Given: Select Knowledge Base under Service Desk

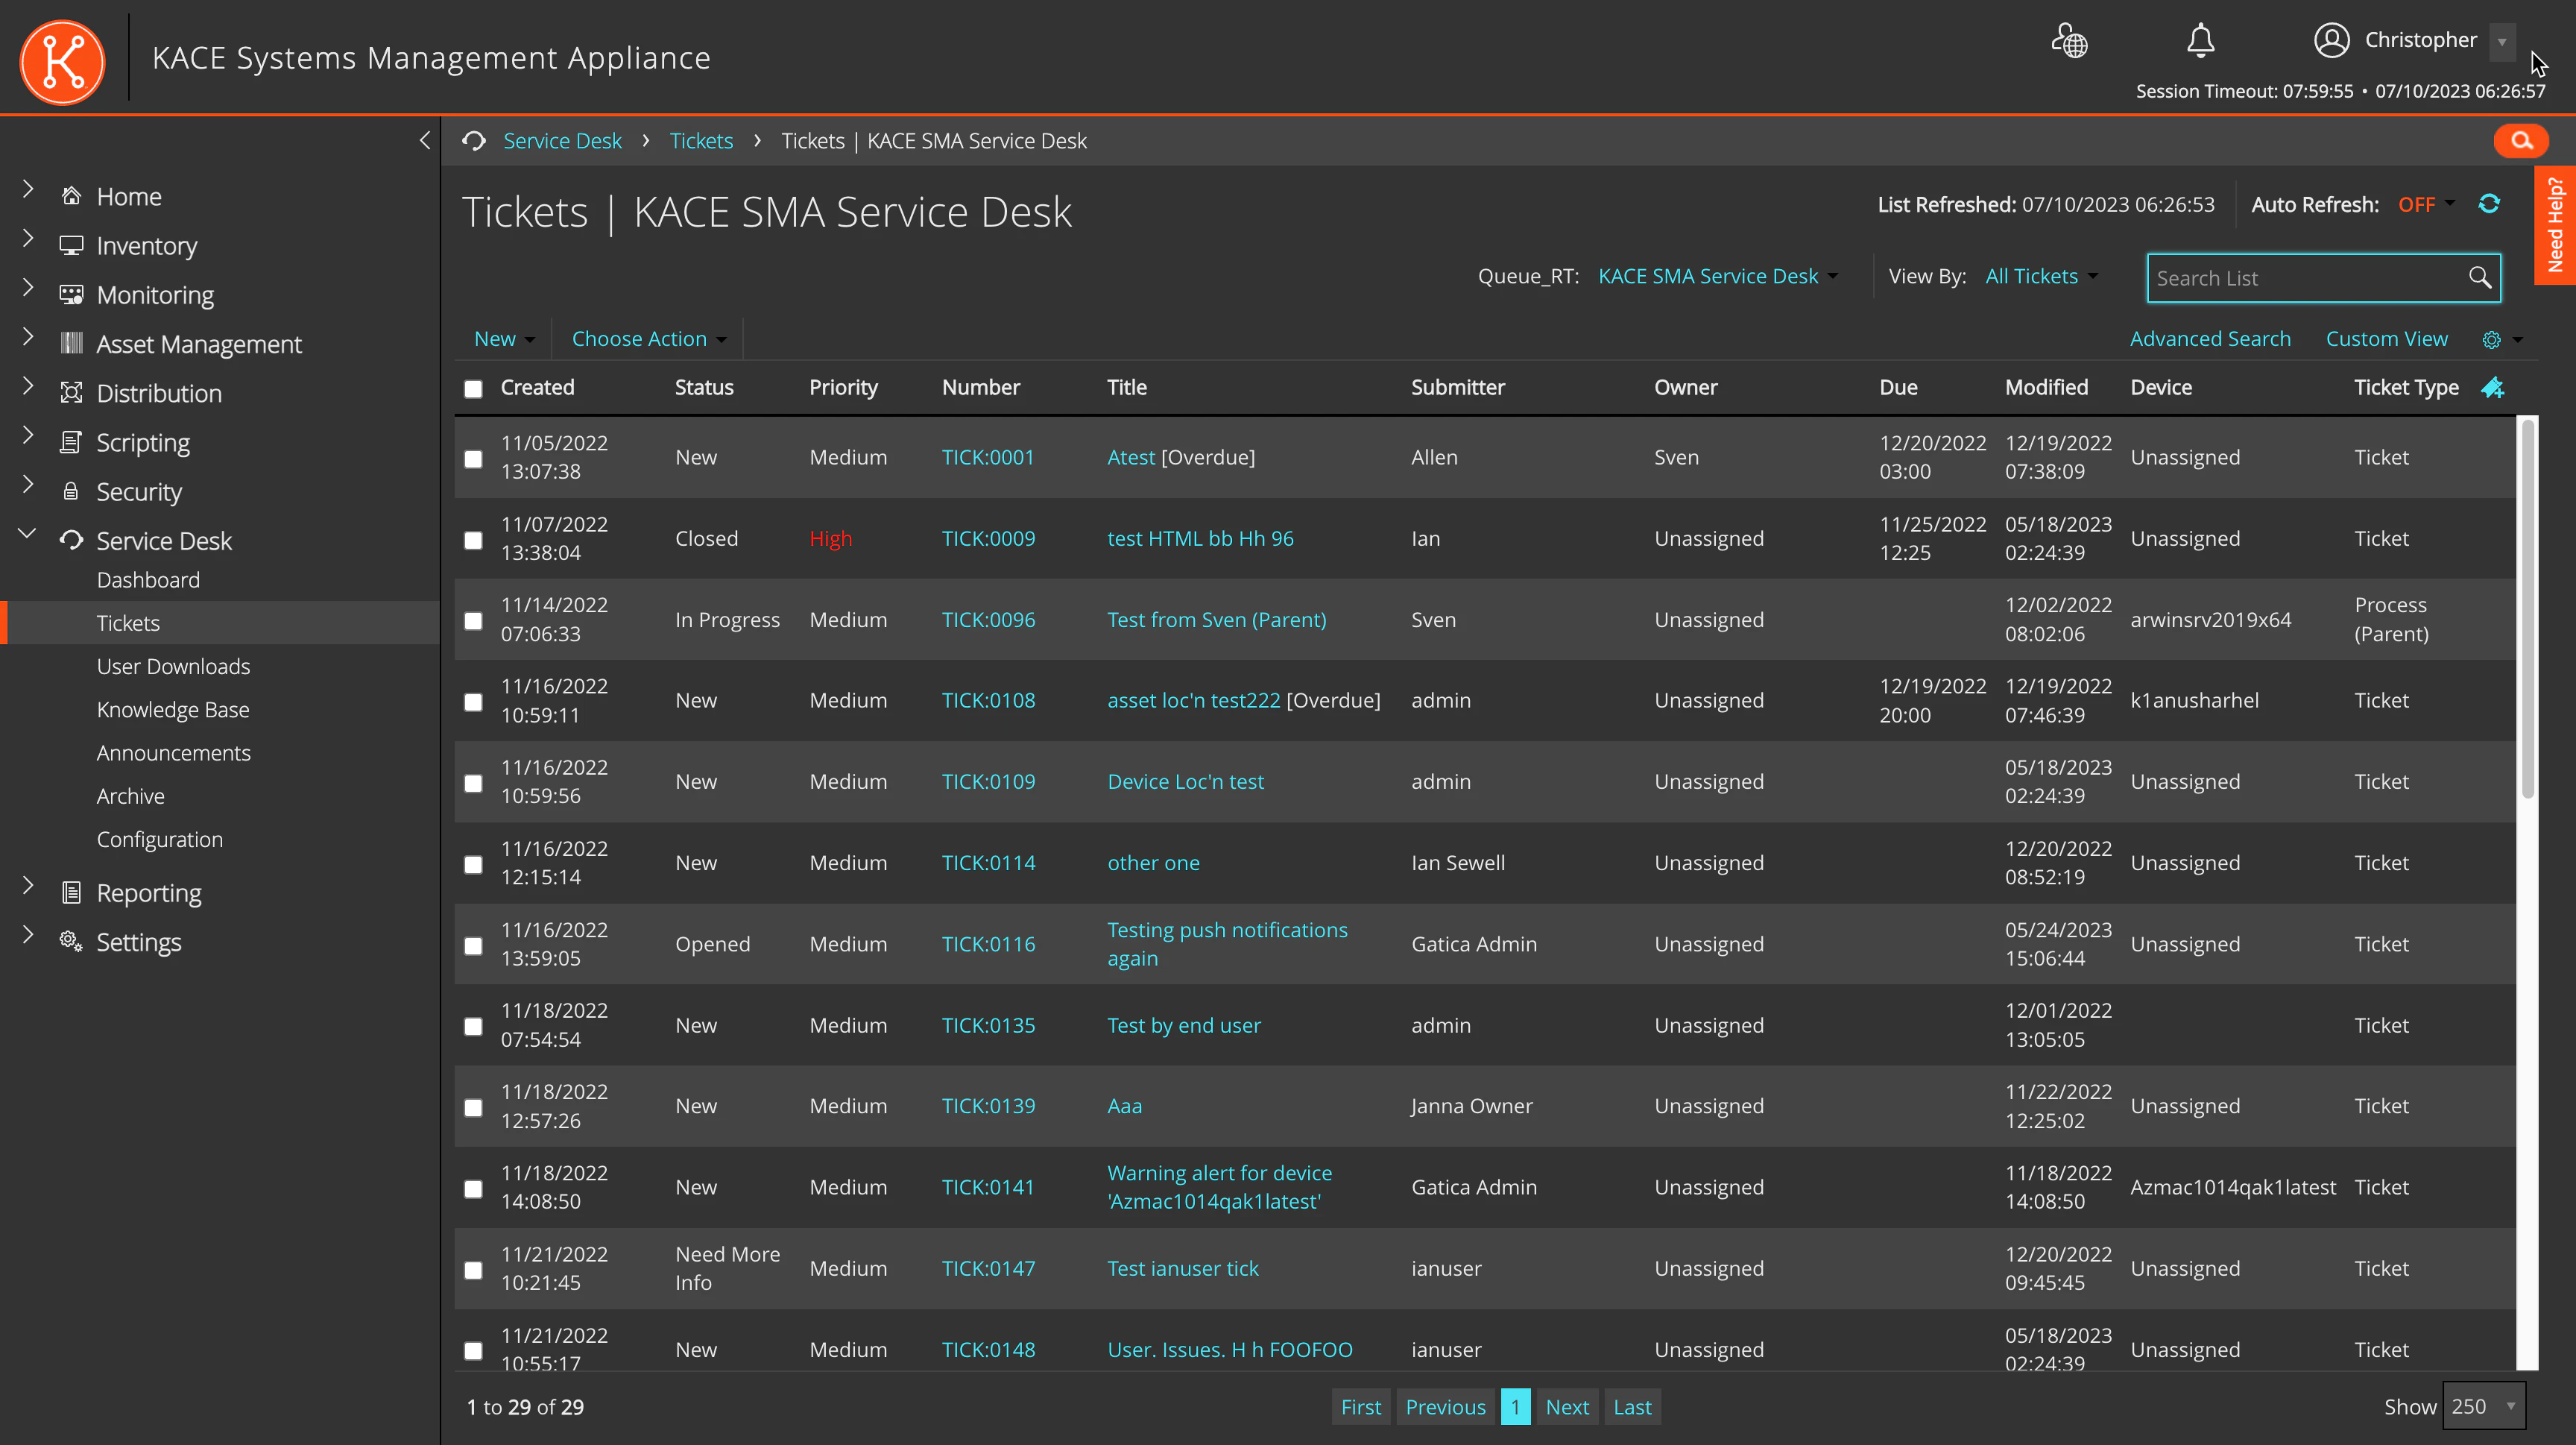Looking at the screenshot, I should pos(172,709).
